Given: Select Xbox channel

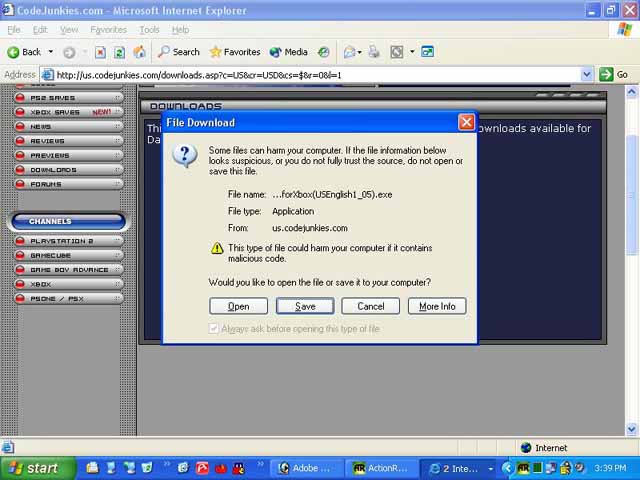Looking at the screenshot, I should [69, 284].
